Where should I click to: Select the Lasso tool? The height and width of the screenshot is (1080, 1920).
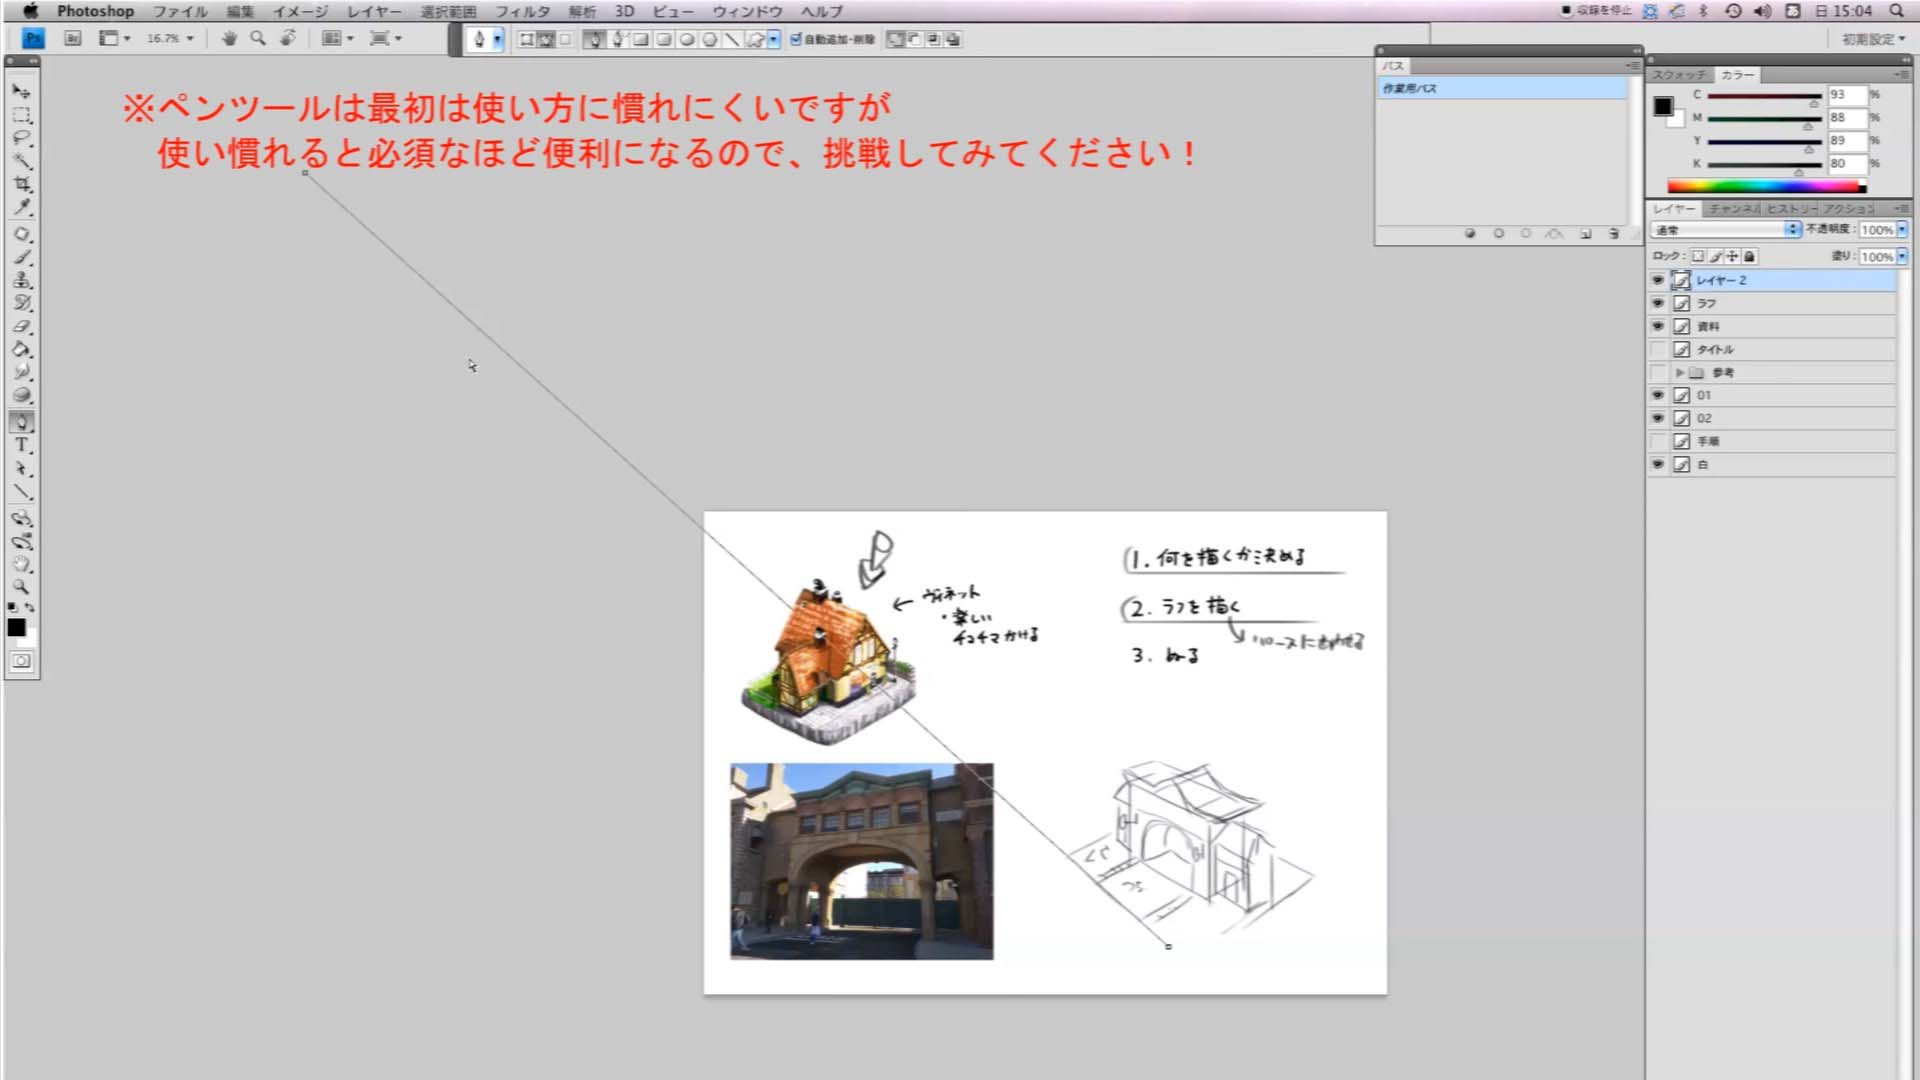pyautogui.click(x=21, y=138)
